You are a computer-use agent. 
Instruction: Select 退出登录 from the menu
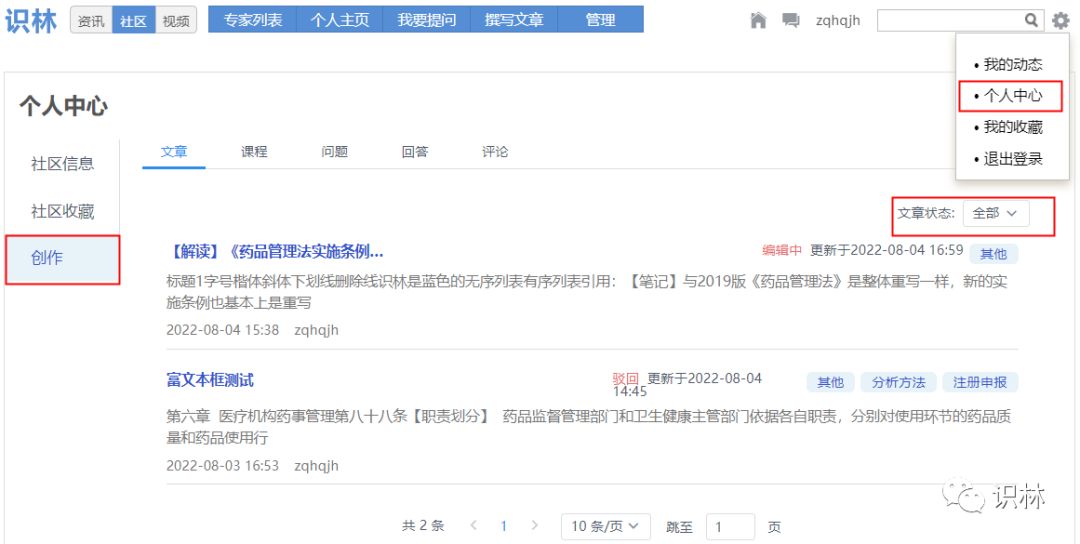pyautogui.click(x=1012, y=159)
